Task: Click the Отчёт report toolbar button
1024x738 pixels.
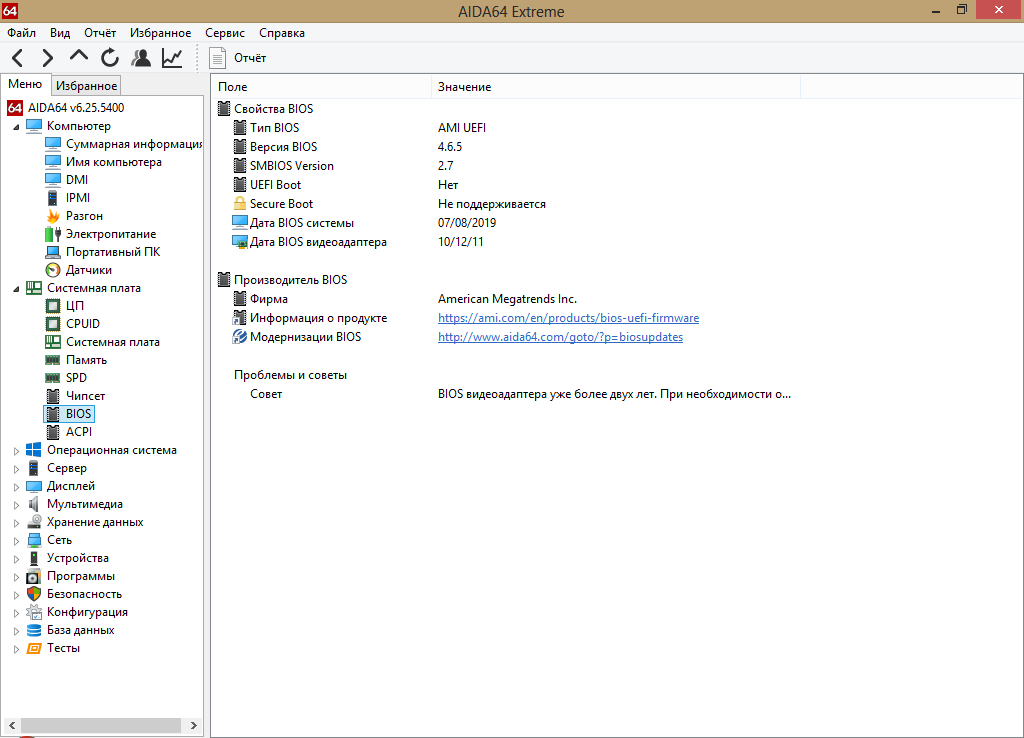Action: [x=238, y=58]
